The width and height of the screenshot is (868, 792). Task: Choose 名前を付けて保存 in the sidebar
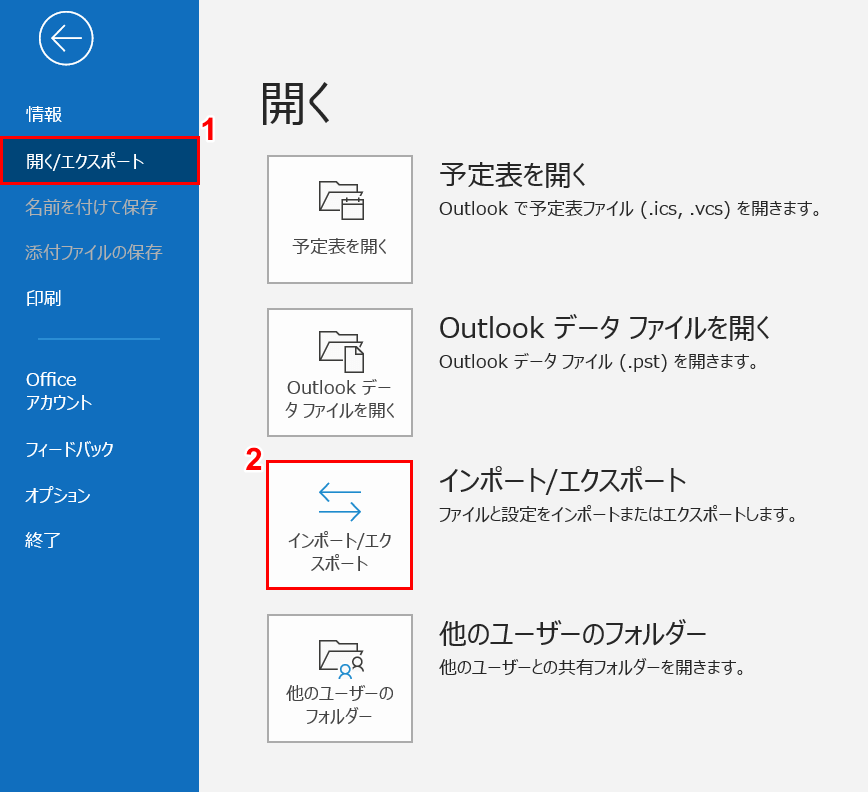point(91,207)
